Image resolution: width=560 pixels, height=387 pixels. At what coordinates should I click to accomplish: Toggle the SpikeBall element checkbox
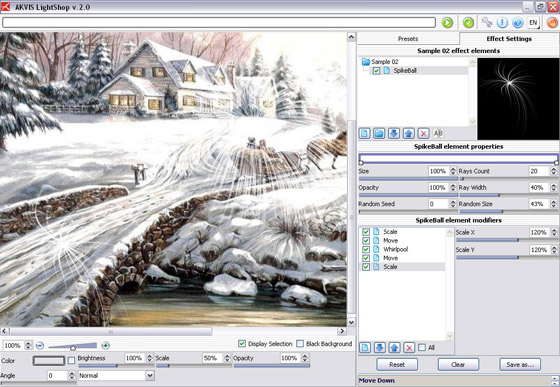click(376, 71)
